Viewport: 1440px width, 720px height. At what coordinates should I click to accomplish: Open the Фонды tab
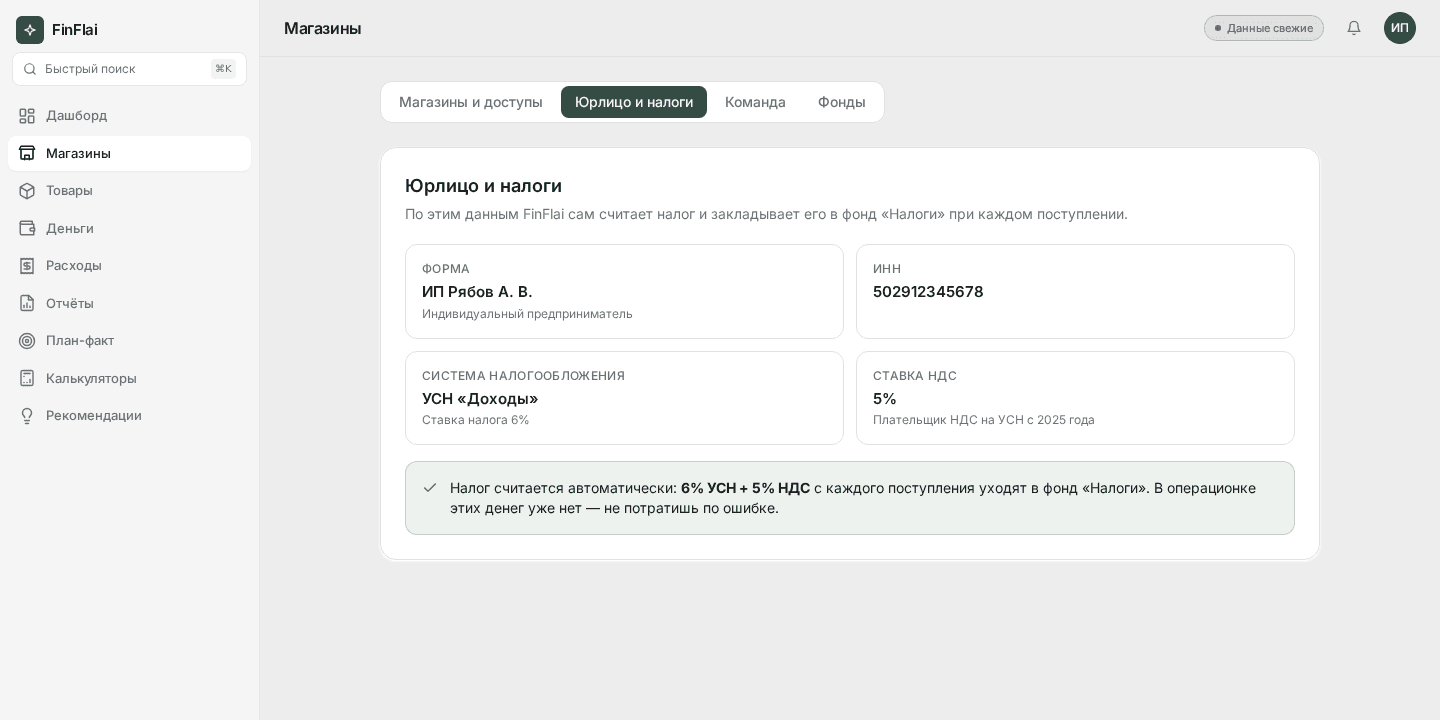(842, 102)
